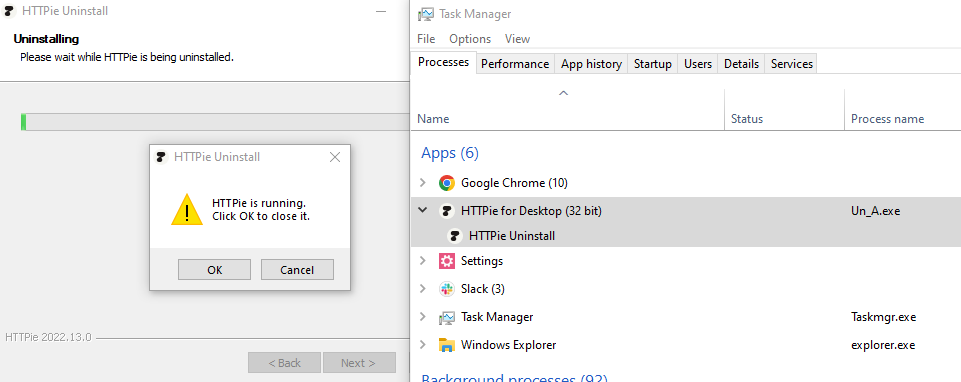Switch to the App history tab
961x382 pixels.
coord(591,64)
